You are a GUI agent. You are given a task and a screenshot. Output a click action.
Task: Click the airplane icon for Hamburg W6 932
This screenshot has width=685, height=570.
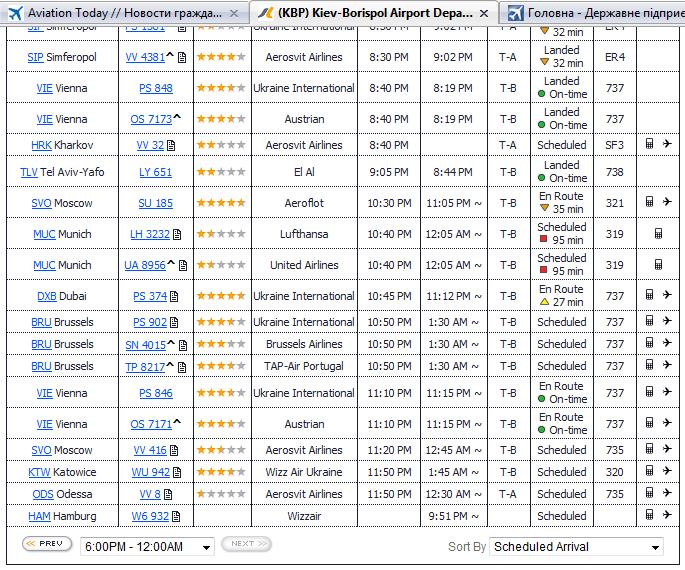(x=667, y=515)
